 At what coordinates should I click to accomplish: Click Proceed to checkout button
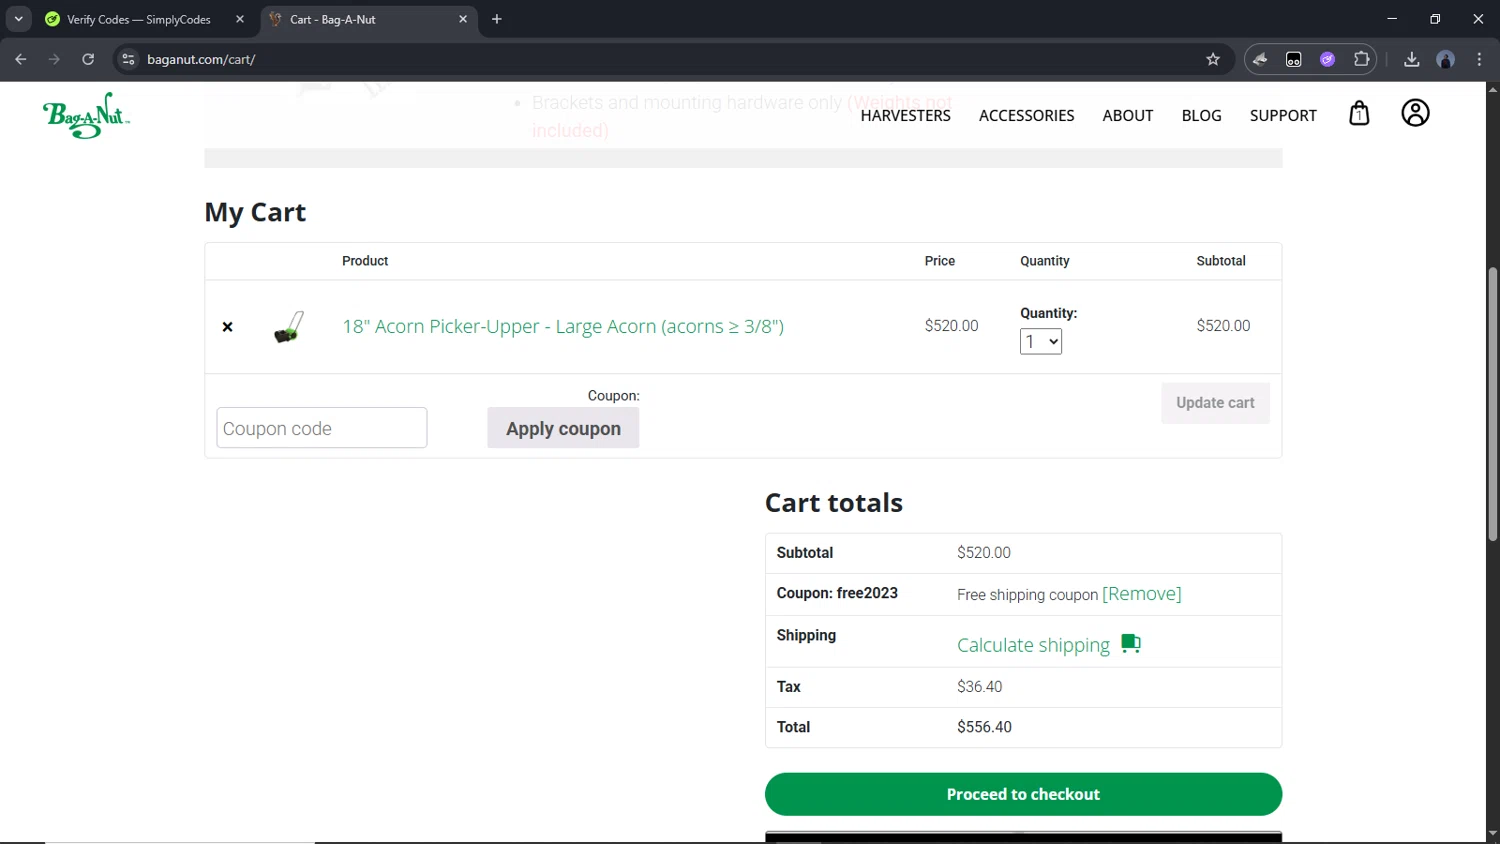(1023, 794)
